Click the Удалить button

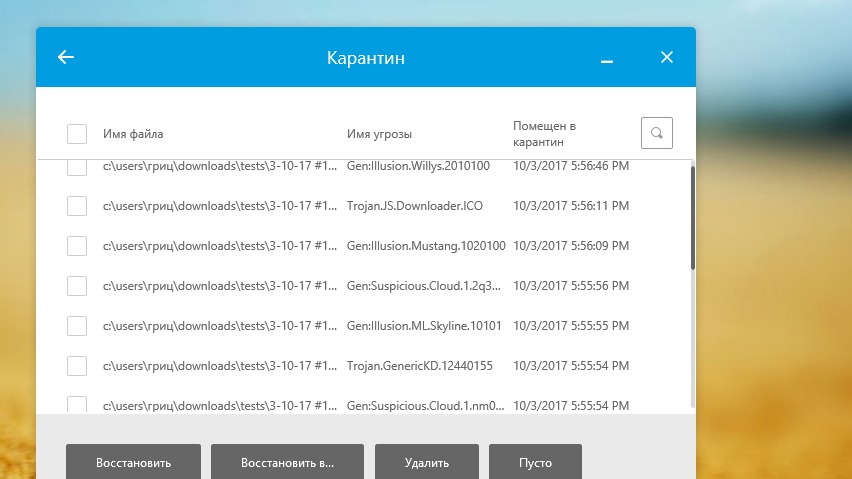click(x=427, y=463)
